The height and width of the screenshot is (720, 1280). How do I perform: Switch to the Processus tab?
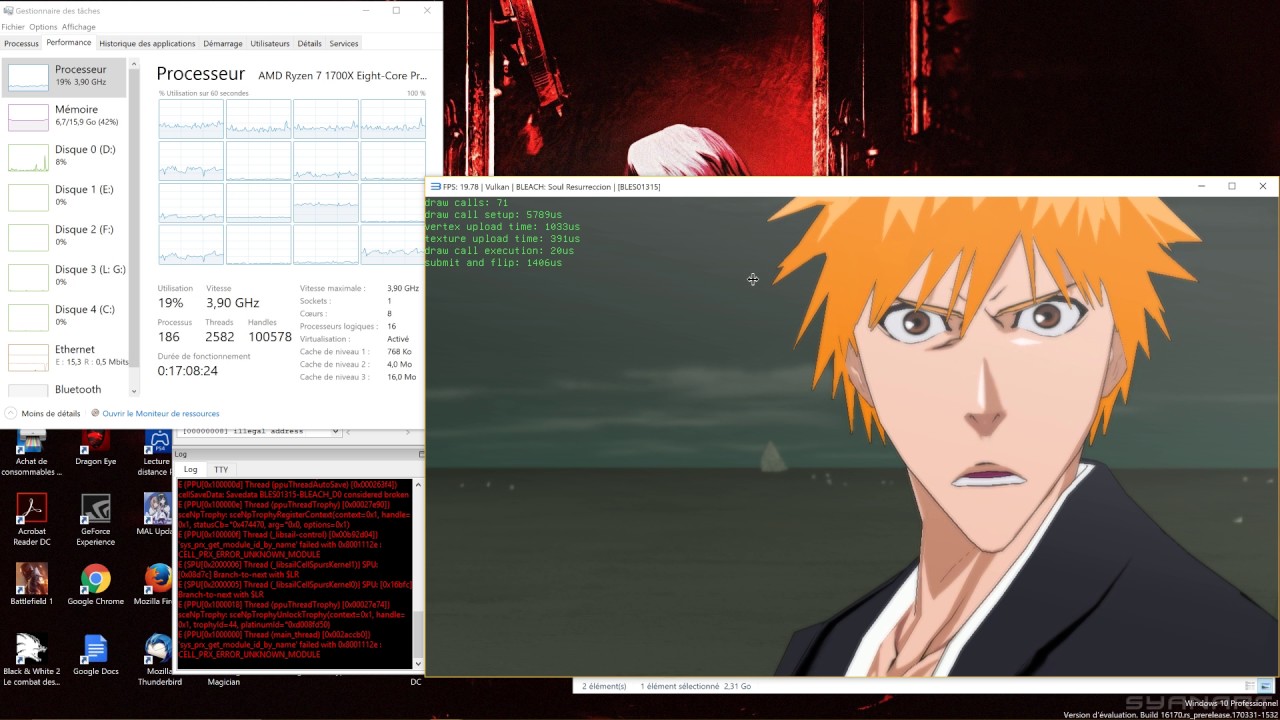(x=21, y=43)
